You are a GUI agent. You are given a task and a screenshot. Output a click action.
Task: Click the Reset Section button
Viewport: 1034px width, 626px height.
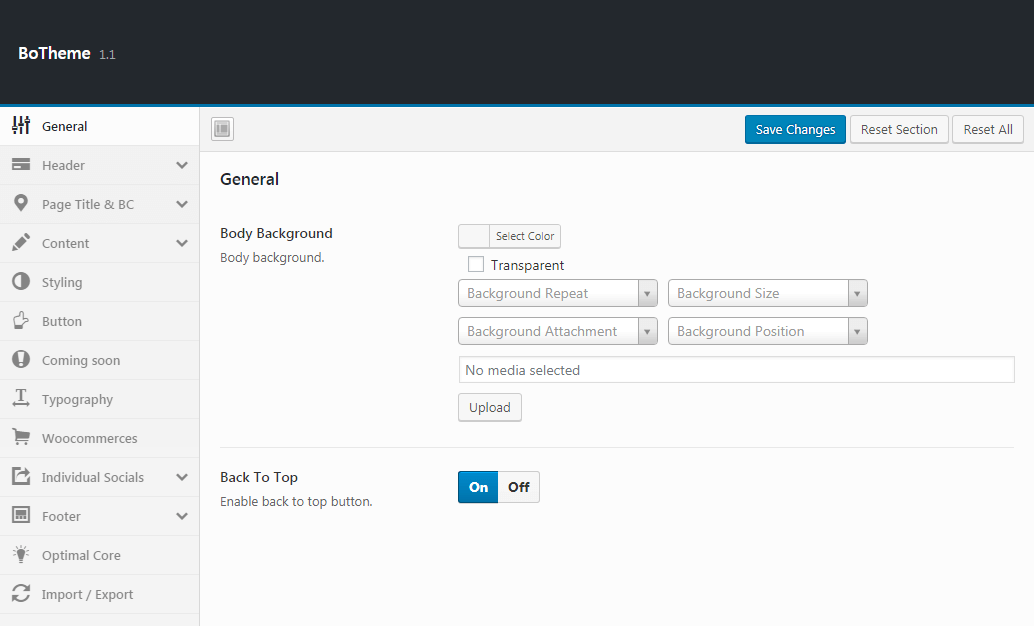[x=899, y=129]
